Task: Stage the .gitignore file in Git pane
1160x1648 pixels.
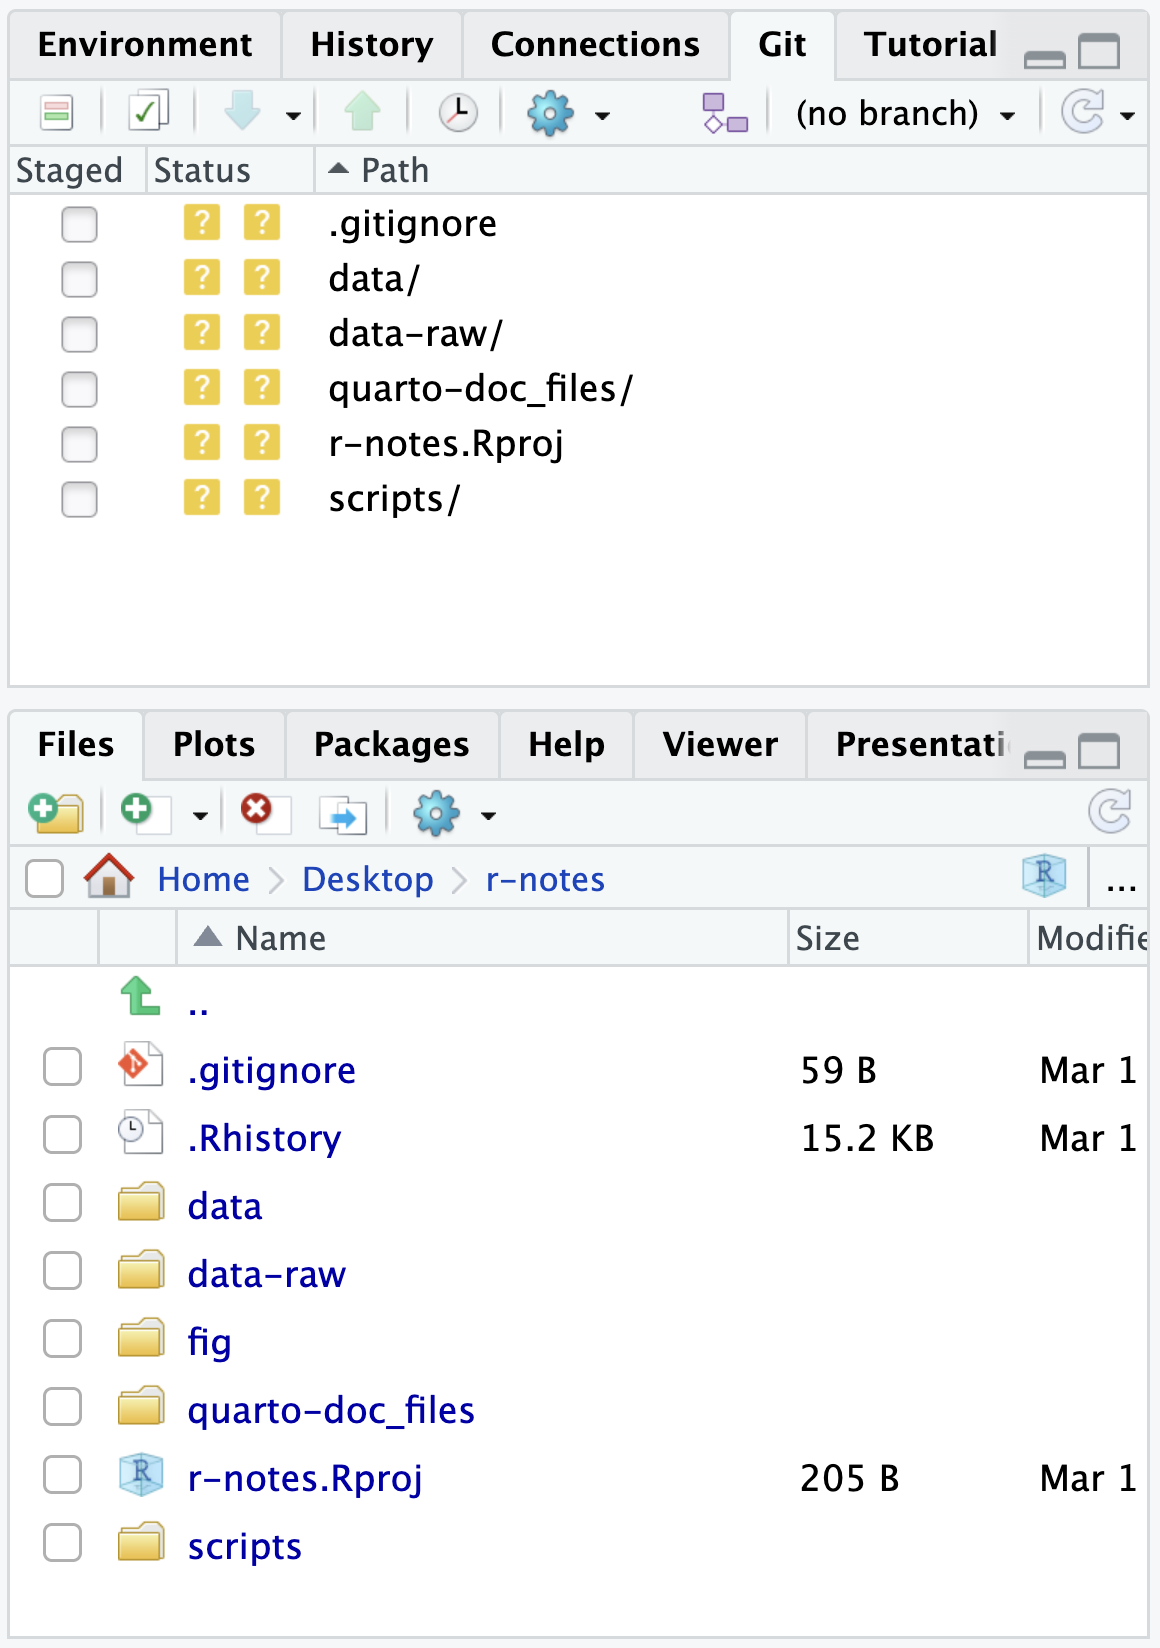Action: coord(79,224)
